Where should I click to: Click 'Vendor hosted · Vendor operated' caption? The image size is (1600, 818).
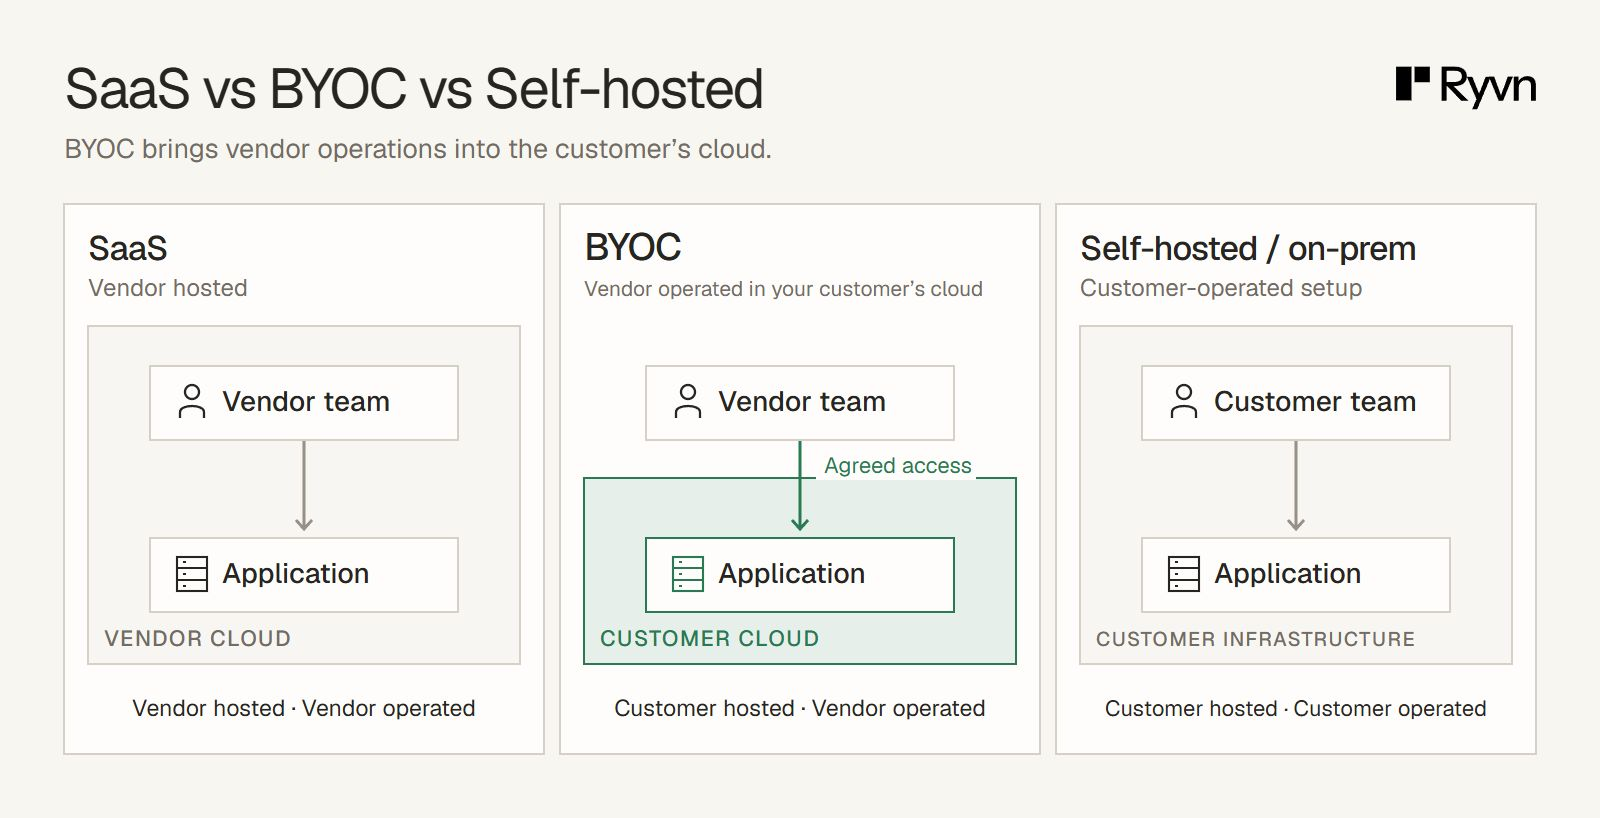pos(304,708)
